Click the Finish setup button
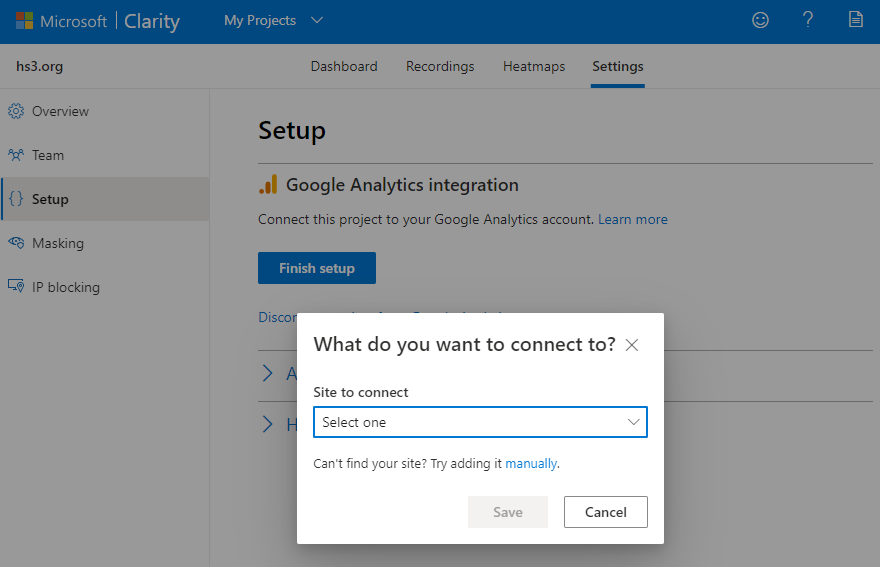Image resolution: width=880 pixels, height=567 pixels. (317, 268)
